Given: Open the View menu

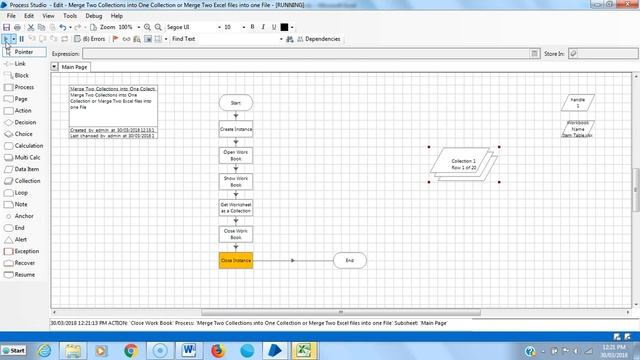Looking at the screenshot, I should coord(48,16).
